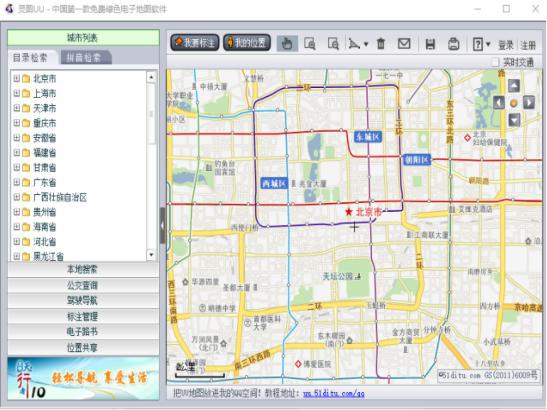This screenshot has height=410, width=547.
Task: Expand the 广东省 tree node
Action: (x=16, y=182)
